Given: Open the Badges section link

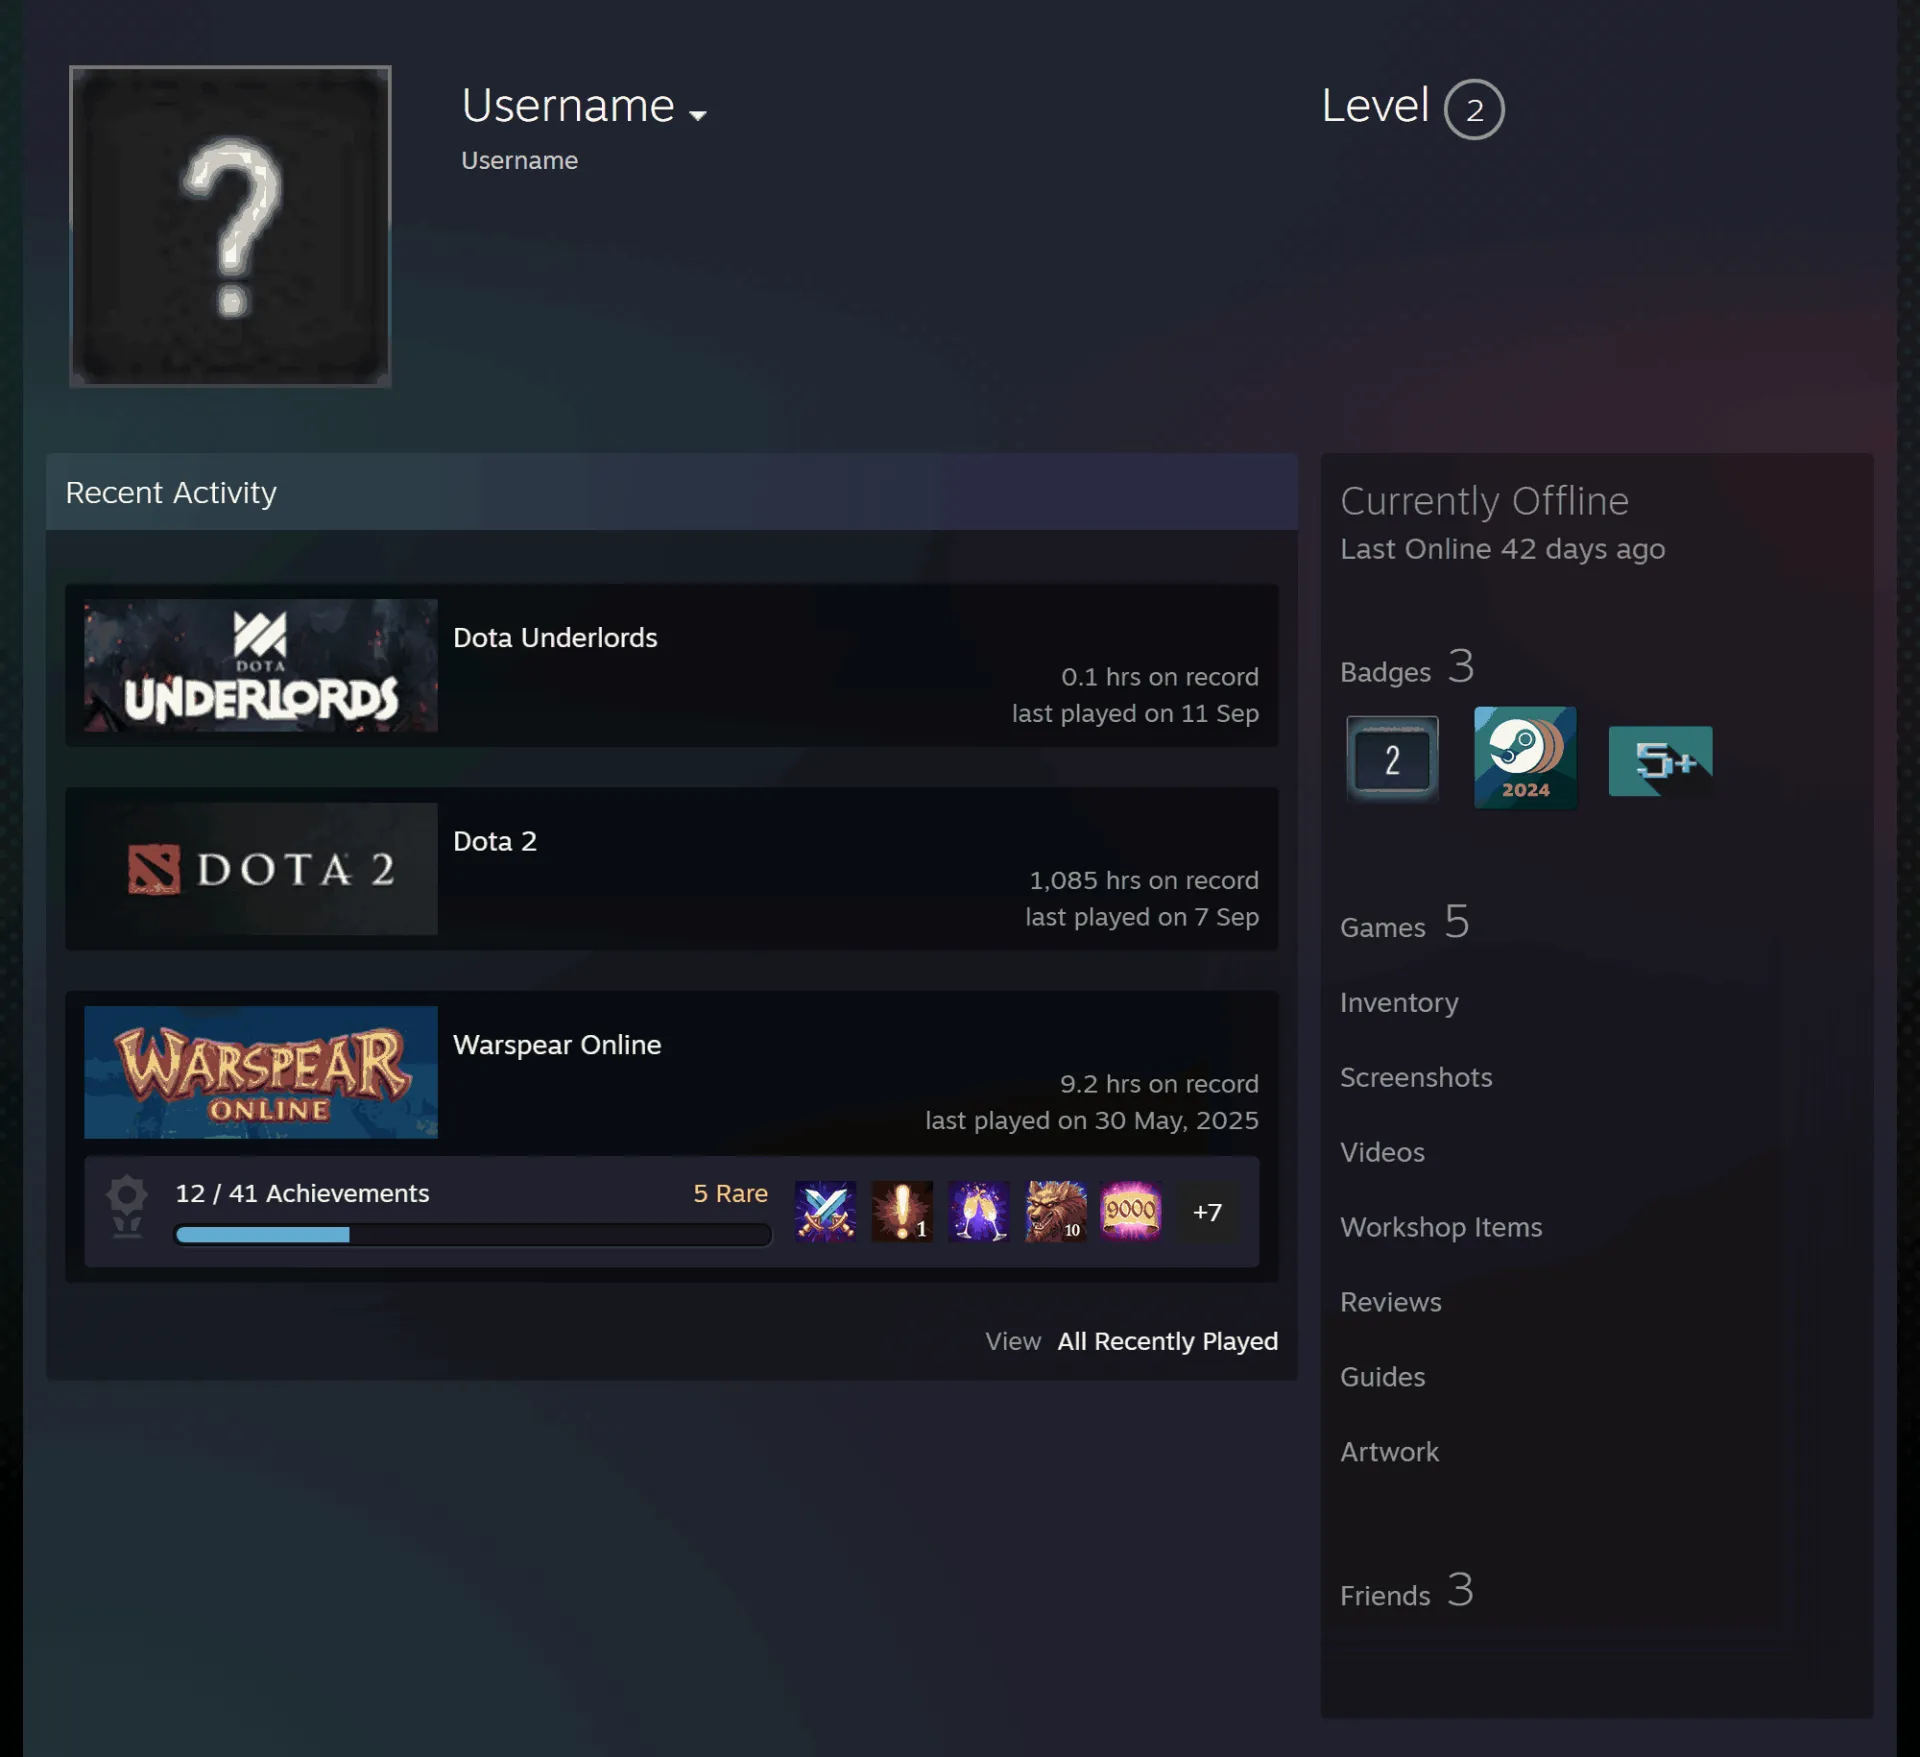Looking at the screenshot, I should [x=1407, y=668].
